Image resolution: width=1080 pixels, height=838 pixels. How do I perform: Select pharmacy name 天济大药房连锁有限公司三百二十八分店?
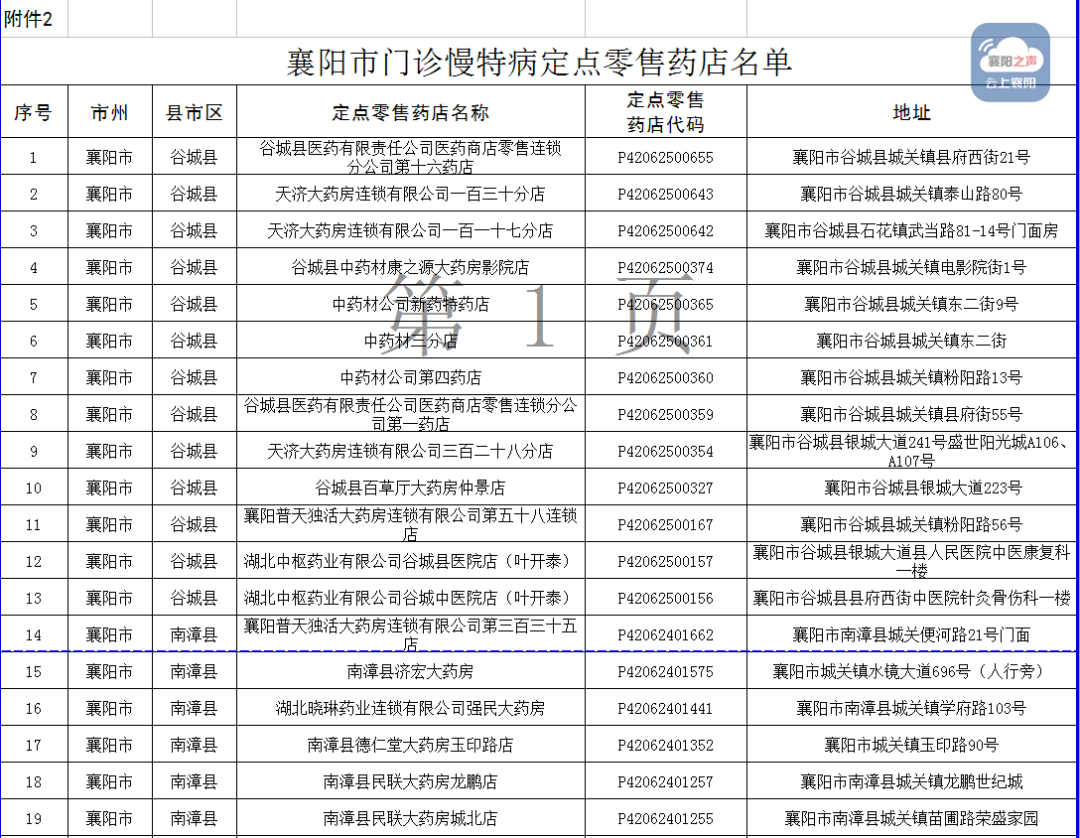[x=411, y=451]
